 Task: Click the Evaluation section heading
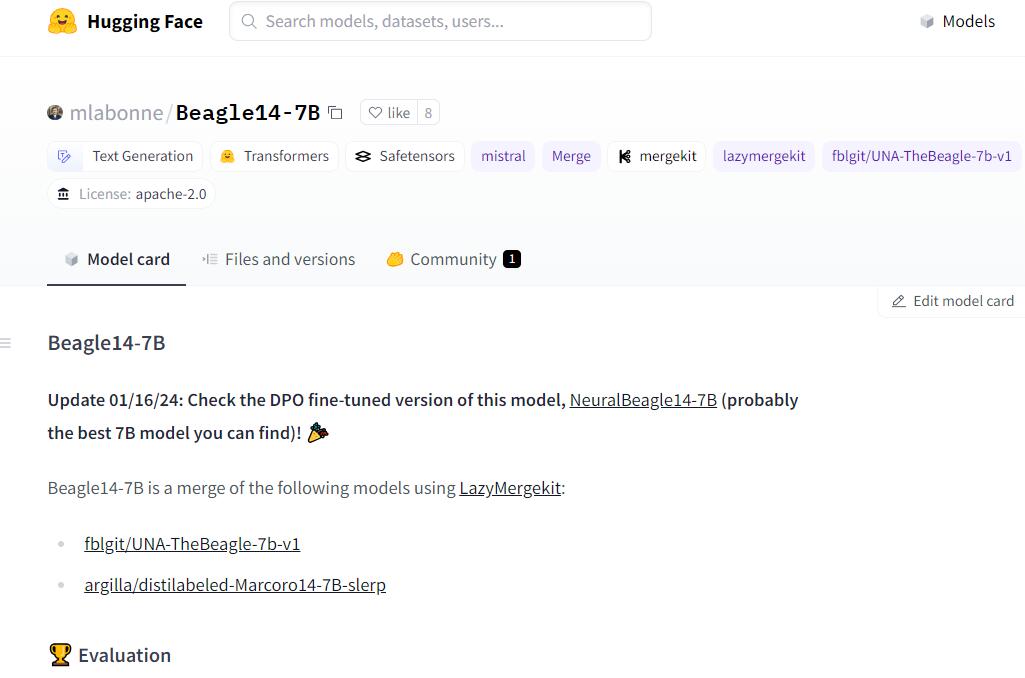click(124, 655)
